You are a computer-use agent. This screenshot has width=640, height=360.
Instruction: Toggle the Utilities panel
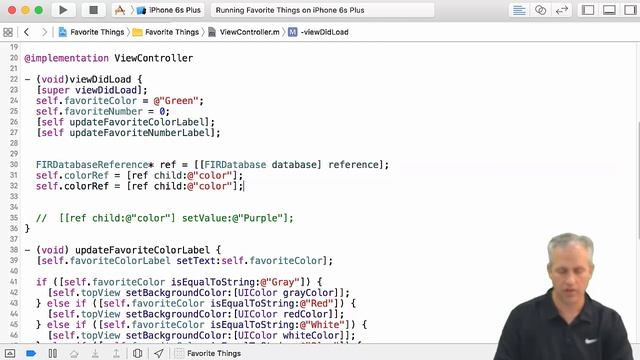630,10
